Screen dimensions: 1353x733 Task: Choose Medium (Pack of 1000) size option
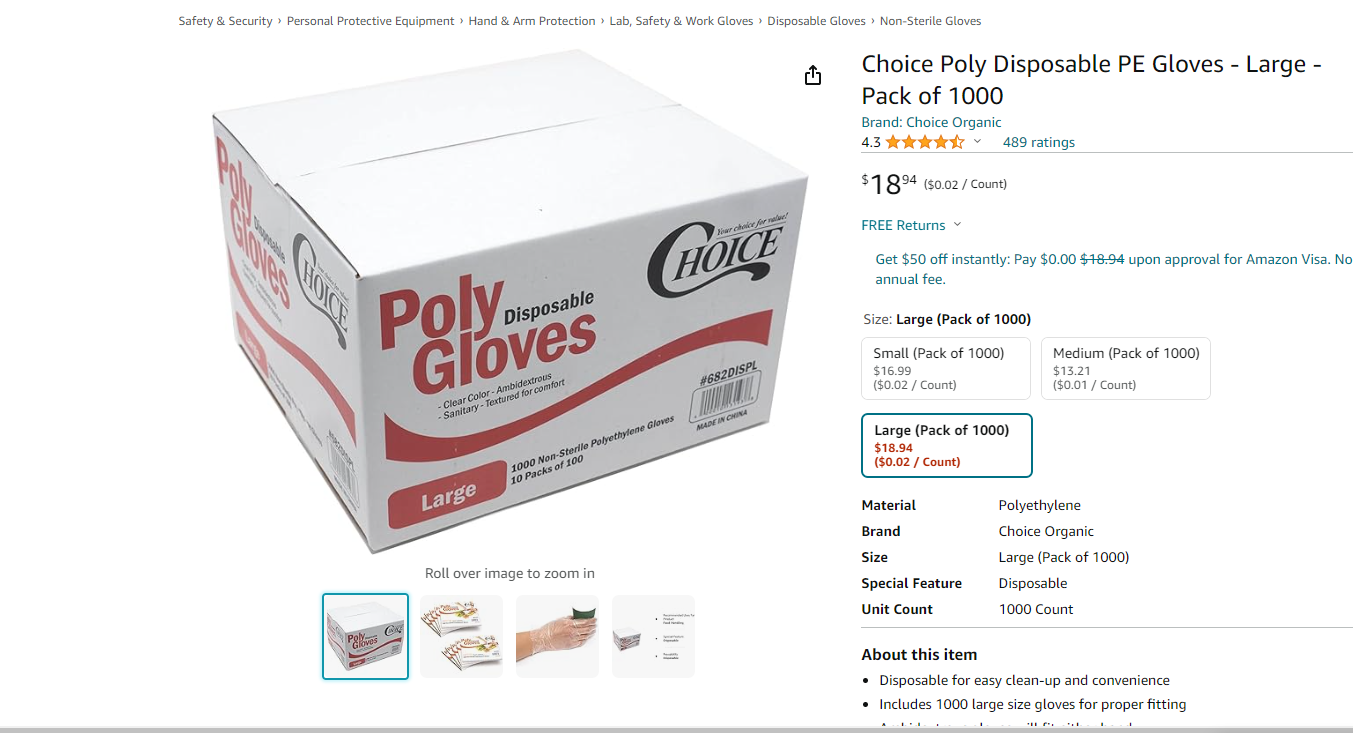pyautogui.click(x=1126, y=368)
